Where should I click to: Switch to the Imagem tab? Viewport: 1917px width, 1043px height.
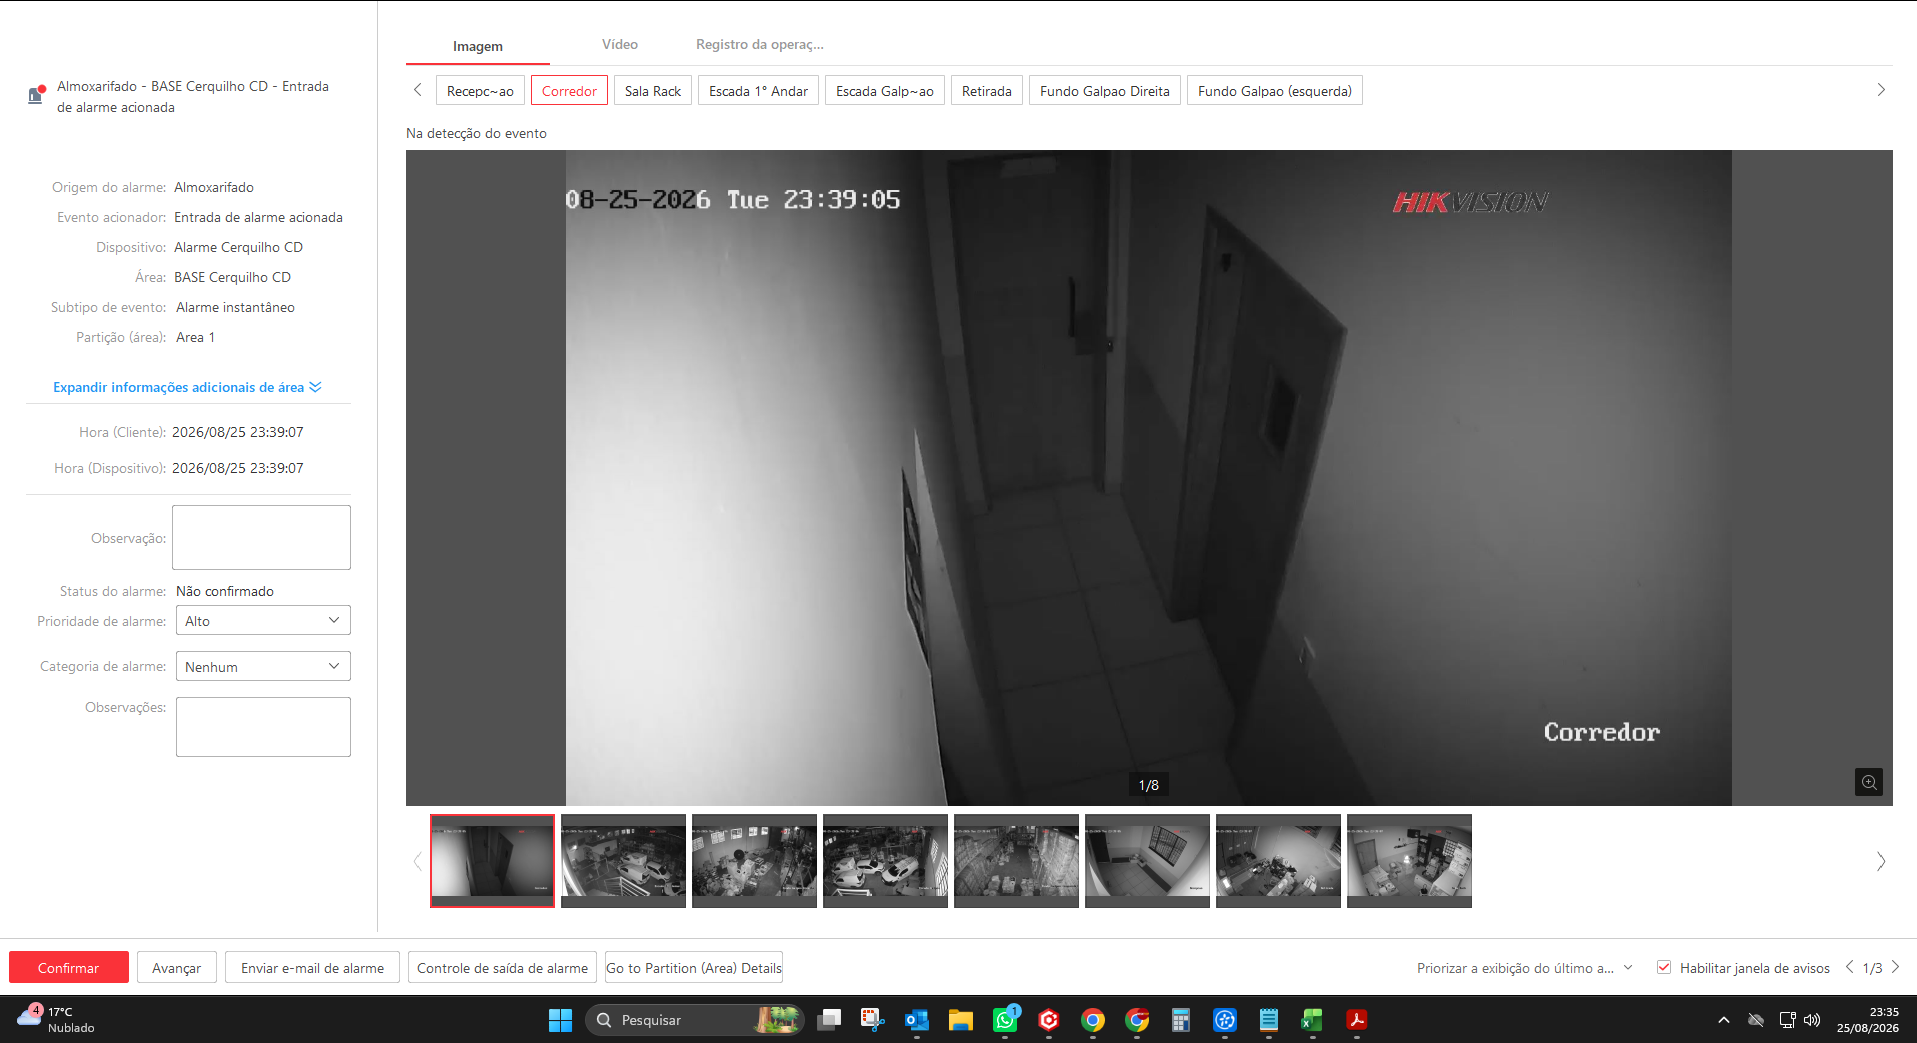(x=478, y=46)
